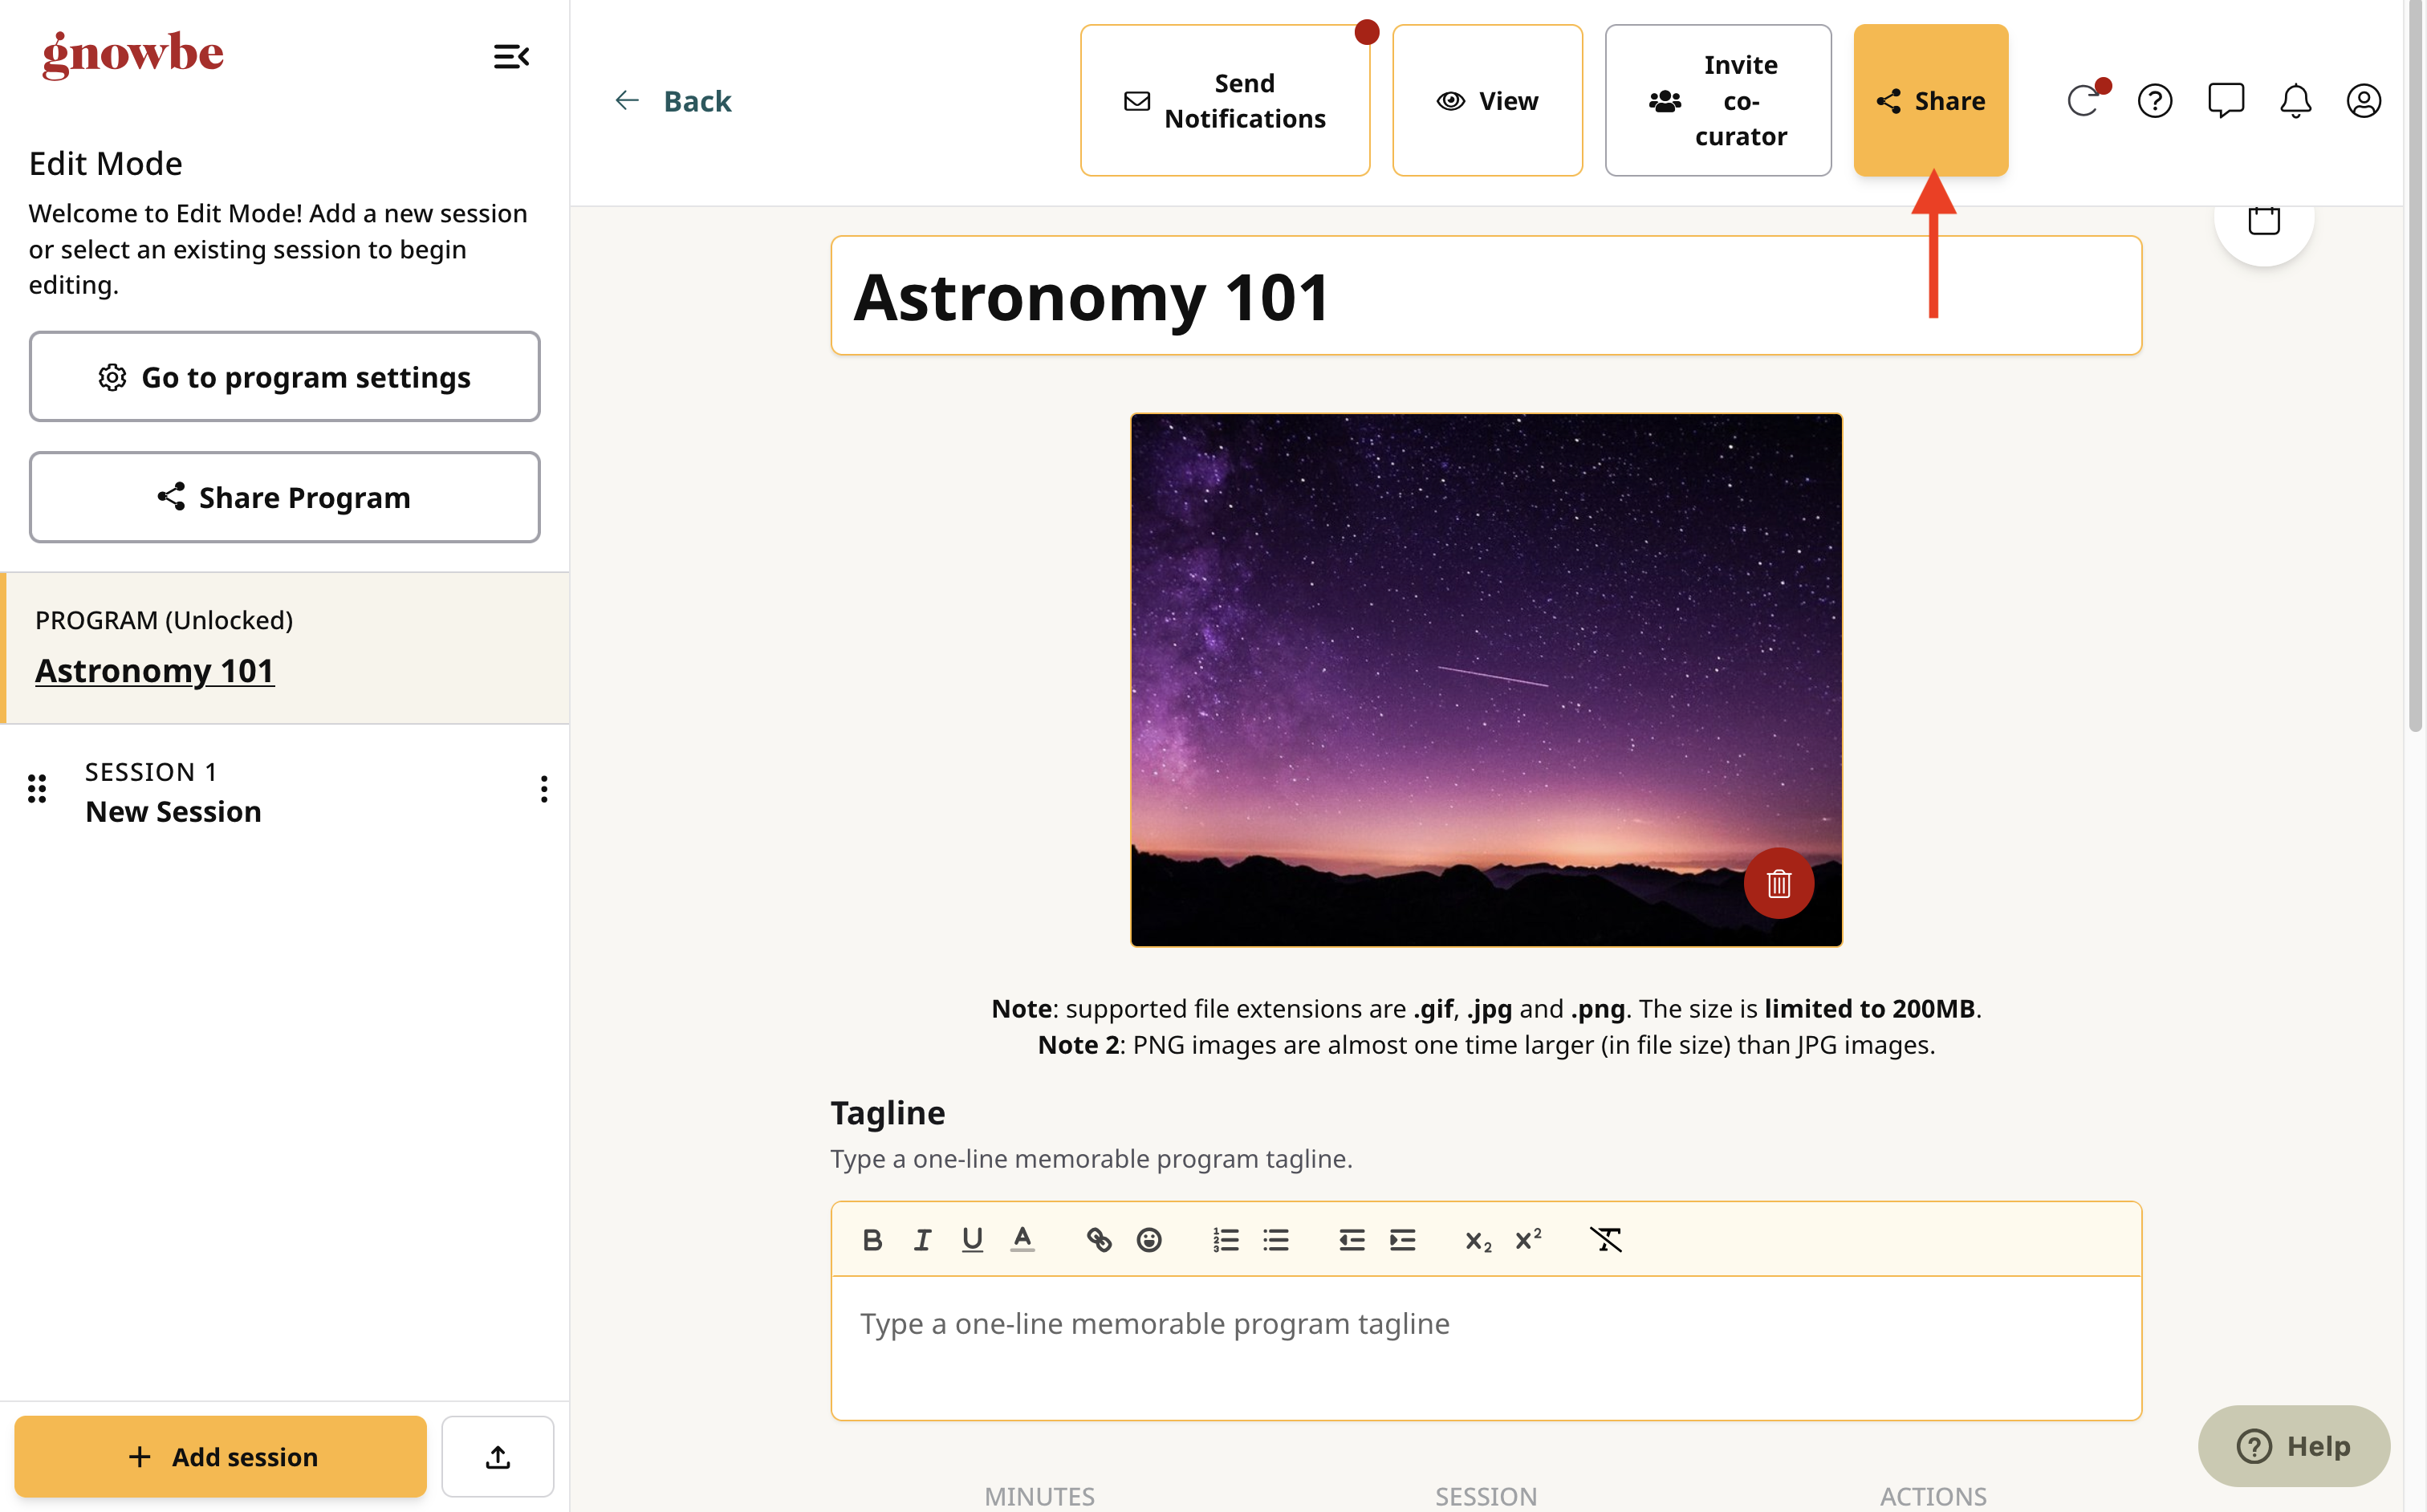Open the notifications bell
The width and height of the screenshot is (2427, 1512).
2295,101
